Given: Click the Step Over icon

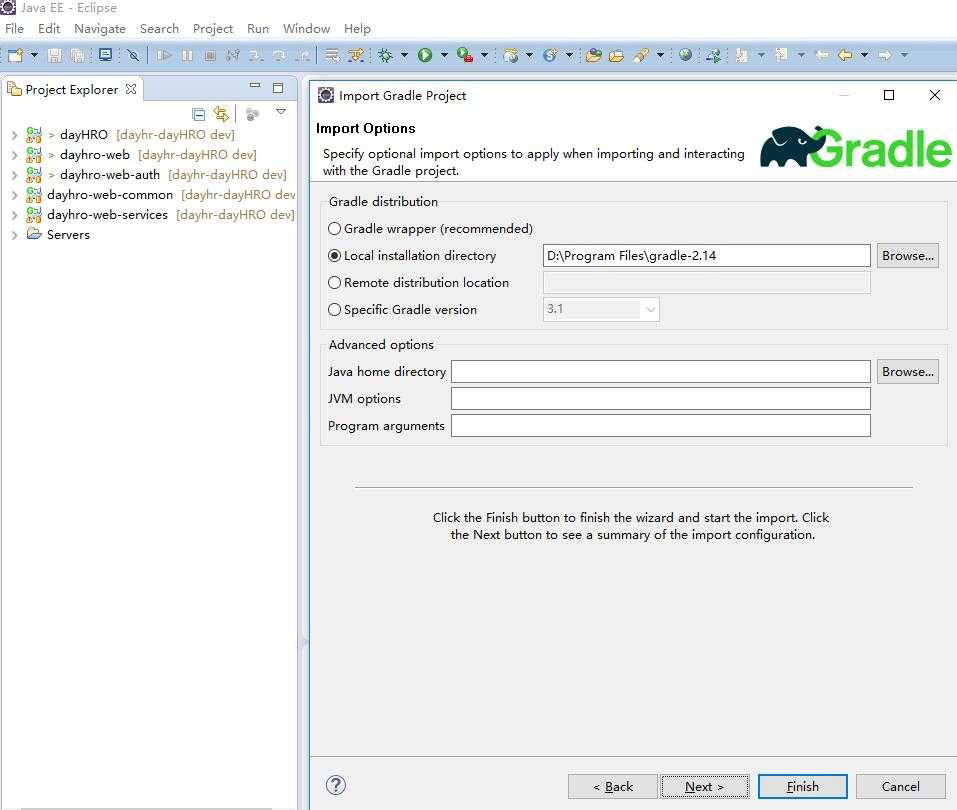Looking at the screenshot, I should (x=279, y=56).
